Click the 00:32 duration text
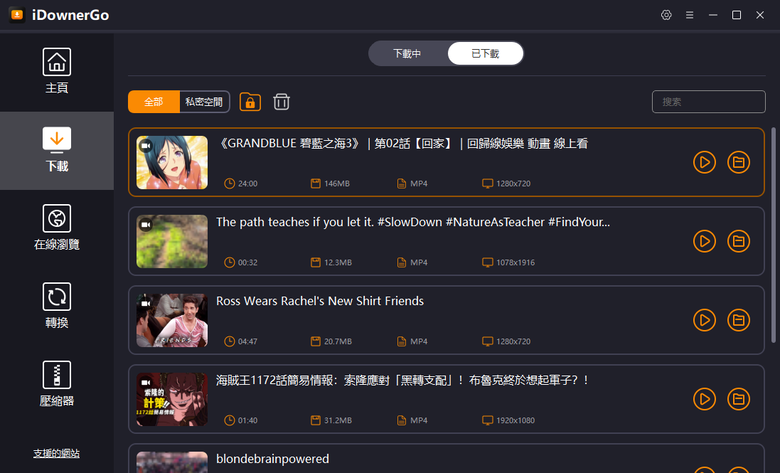780x473 pixels. point(248,263)
